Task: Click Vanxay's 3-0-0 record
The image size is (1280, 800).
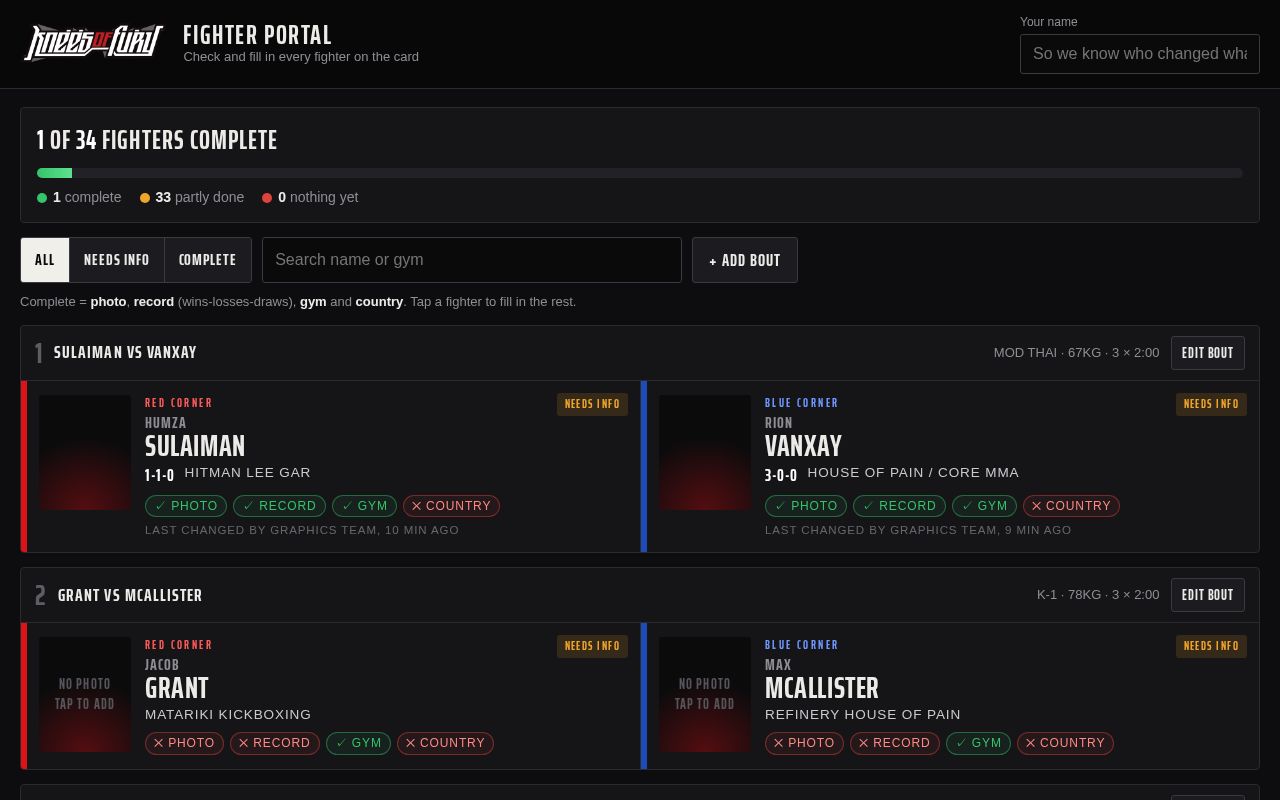Action: pos(781,475)
